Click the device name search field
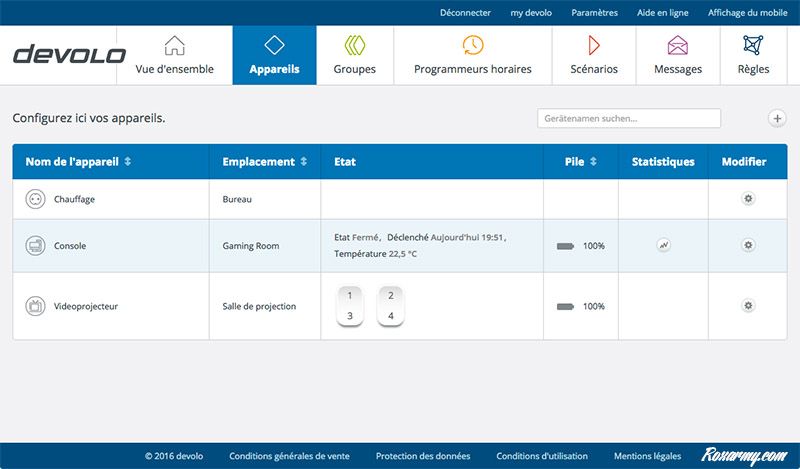800x469 pixels. [628, 118]
